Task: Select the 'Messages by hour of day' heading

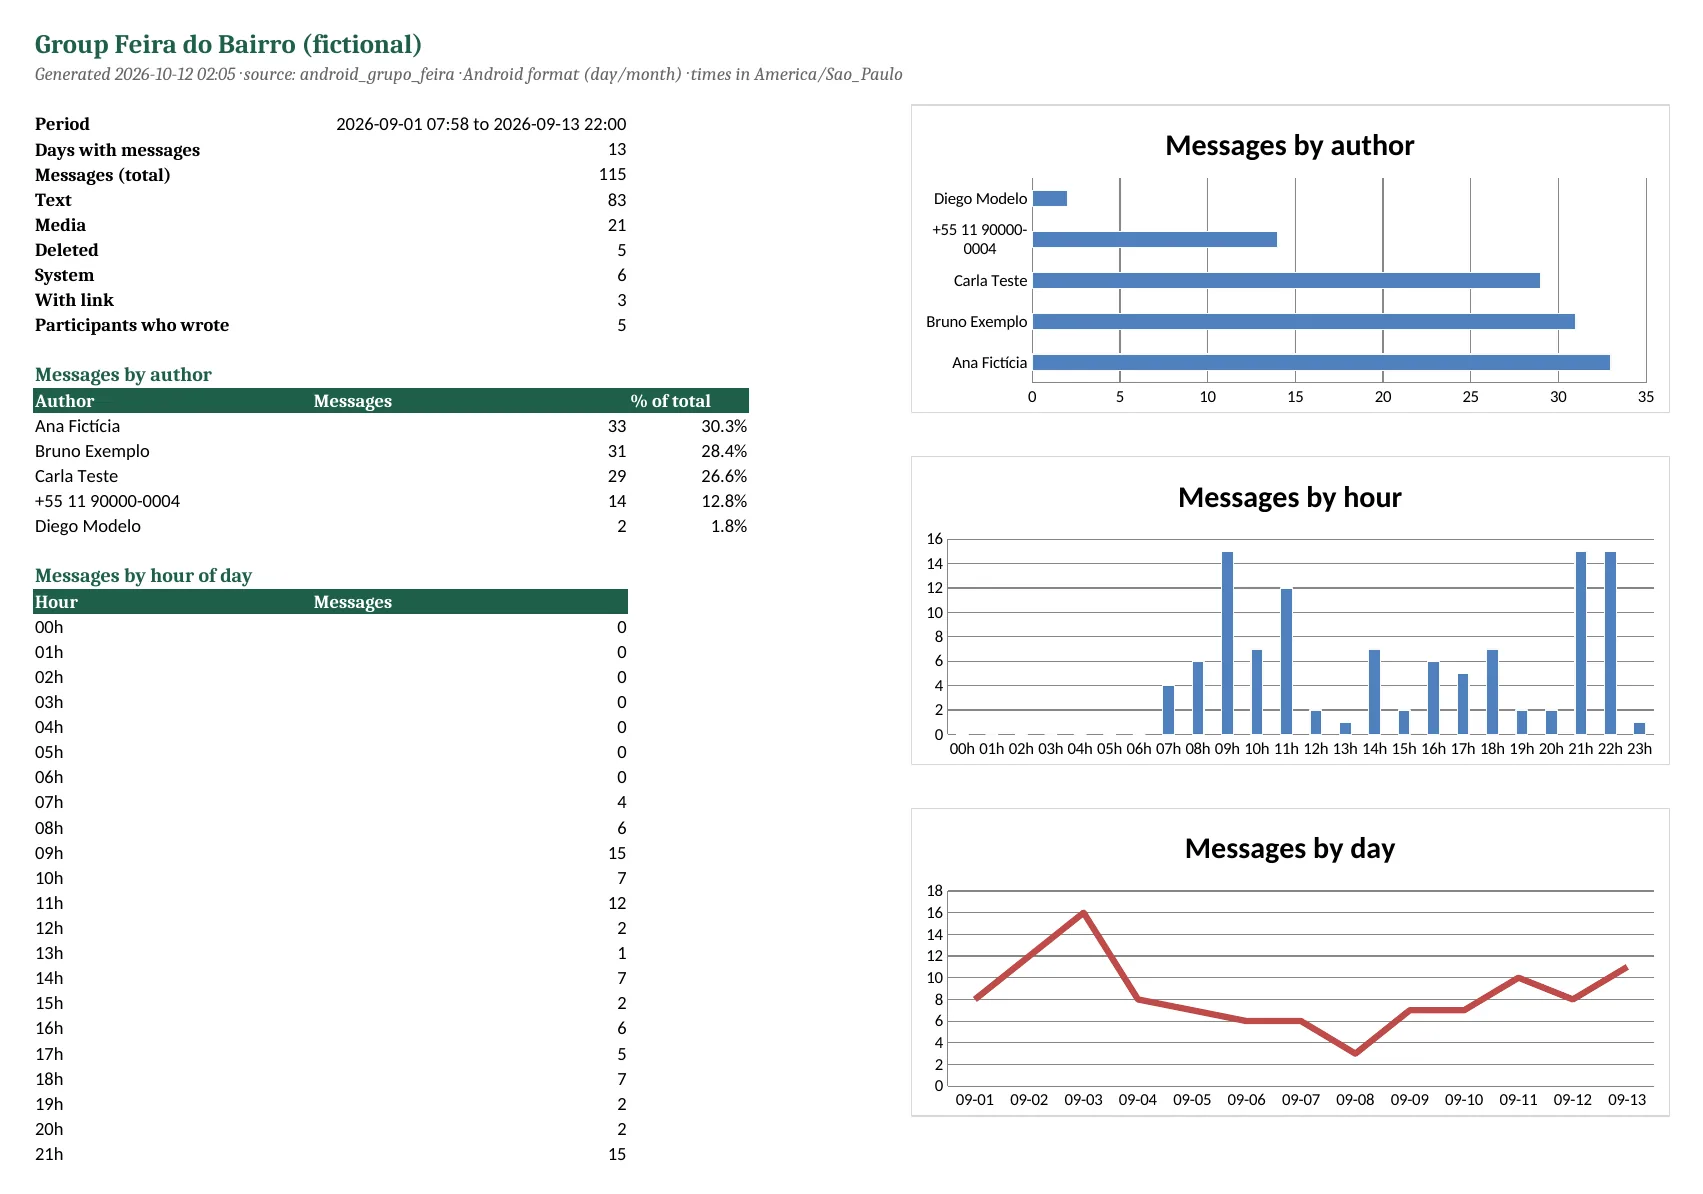Action: (143, 576)
